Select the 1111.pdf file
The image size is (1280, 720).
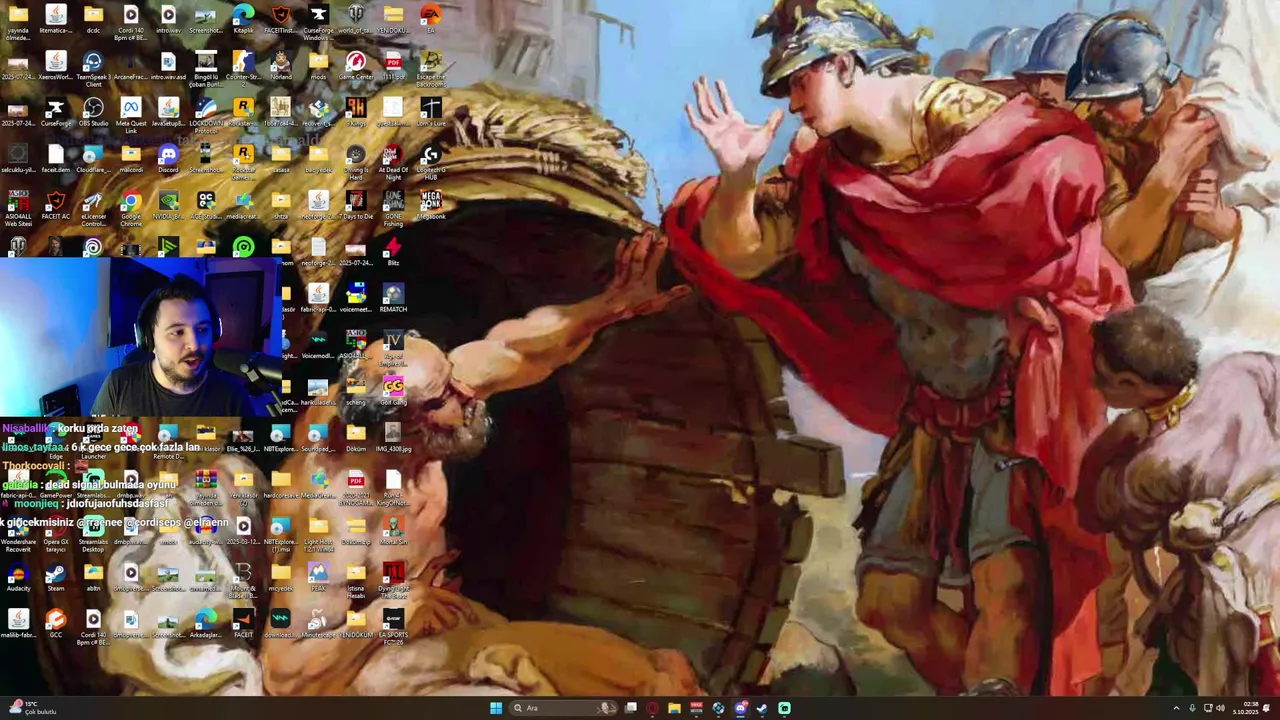(393, 66)
